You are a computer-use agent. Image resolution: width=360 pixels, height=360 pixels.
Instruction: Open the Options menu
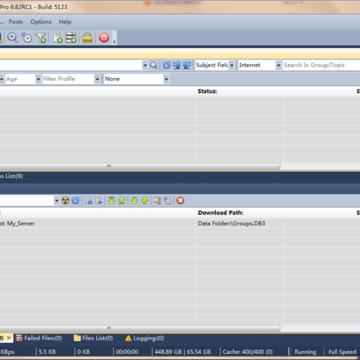[x=41, y=22]
